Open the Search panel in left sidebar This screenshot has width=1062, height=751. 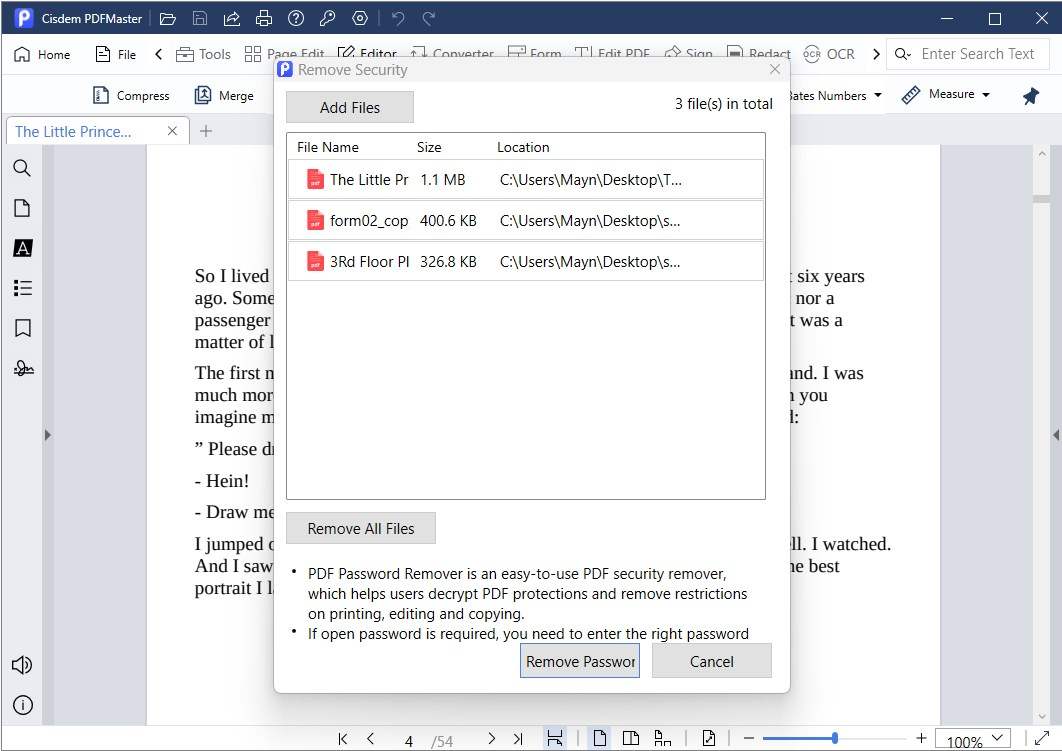[22, 168]
